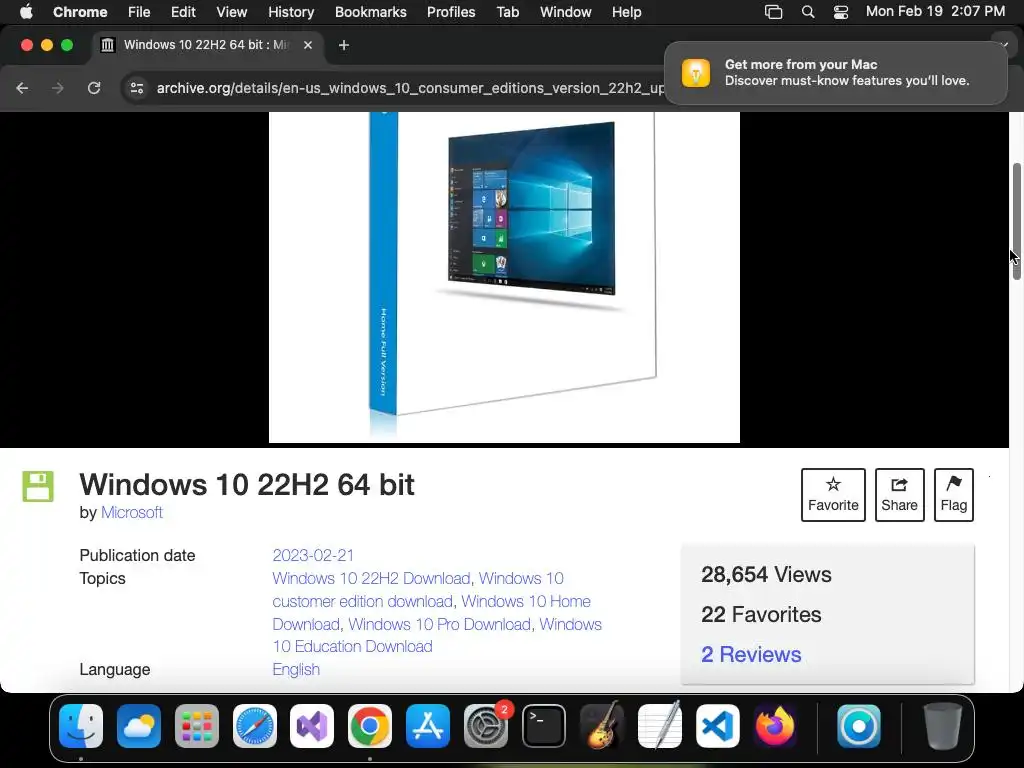Click the green floppy disk software icon
1024x768 pixels.
38,486
